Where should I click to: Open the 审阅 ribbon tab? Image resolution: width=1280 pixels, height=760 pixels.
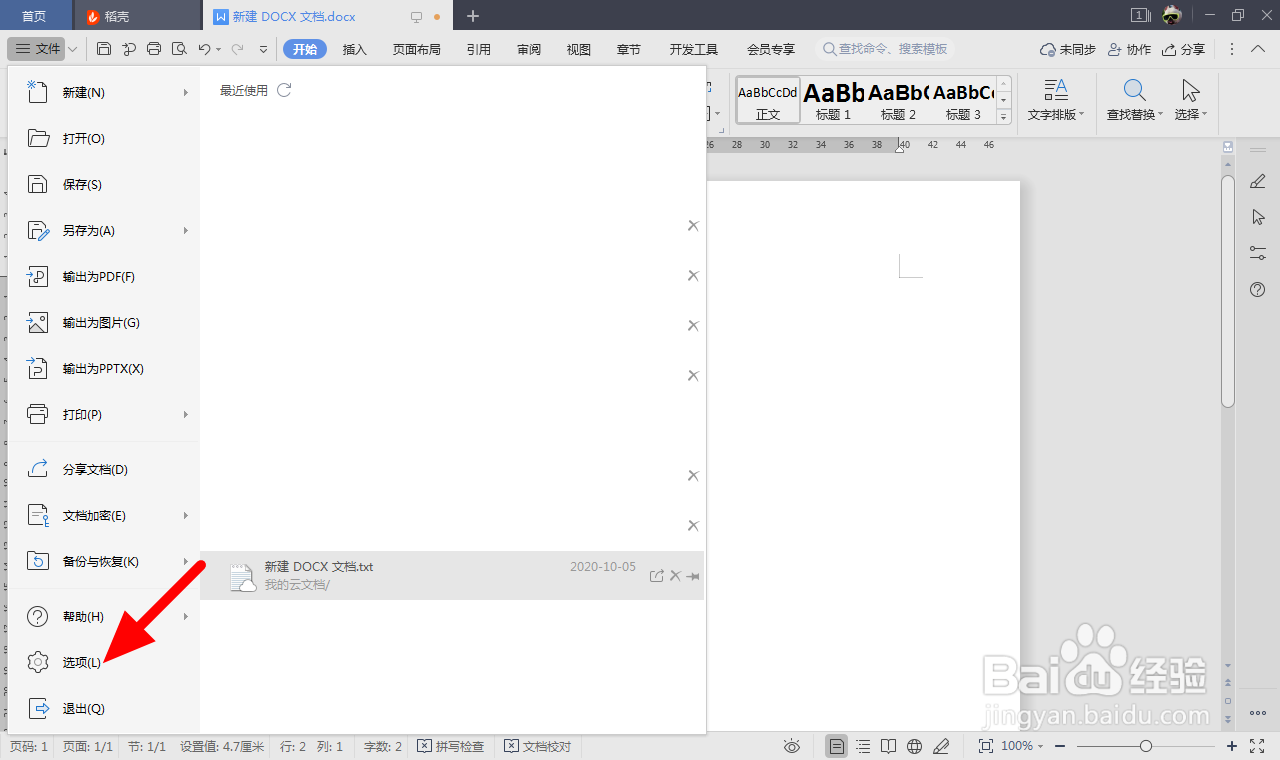coord(529,49)
